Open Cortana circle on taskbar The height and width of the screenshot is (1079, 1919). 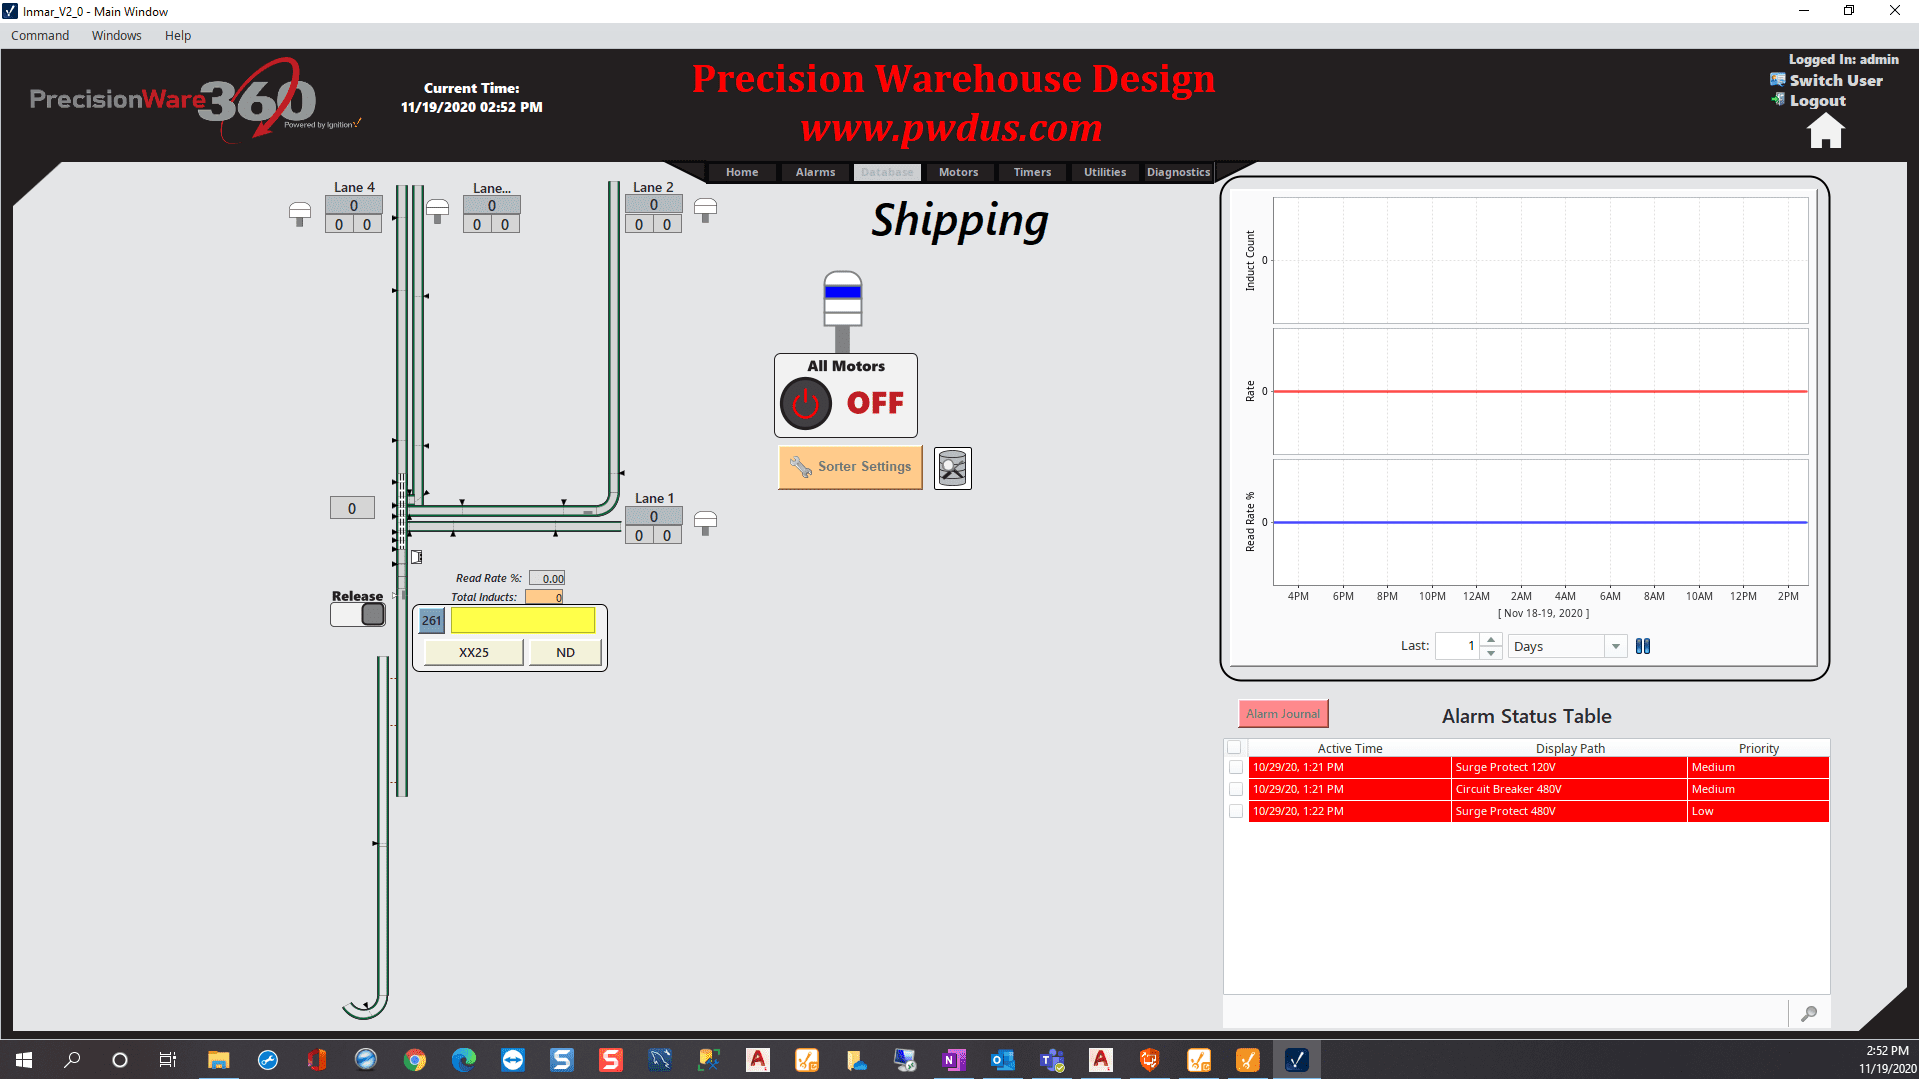tap(120, 1060)
